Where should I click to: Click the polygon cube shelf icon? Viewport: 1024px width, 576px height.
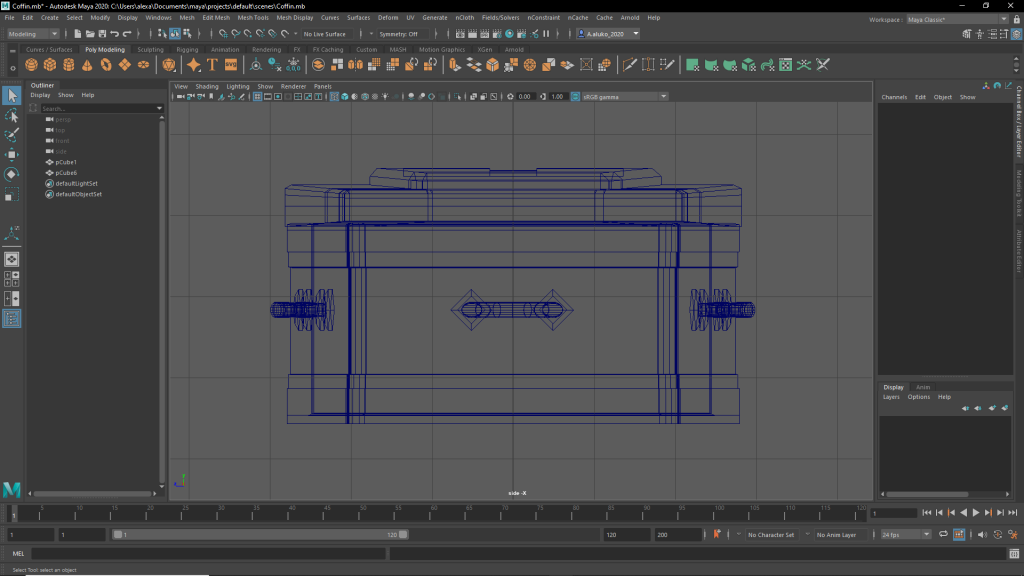pyautogui.click(x=50, y=65)
